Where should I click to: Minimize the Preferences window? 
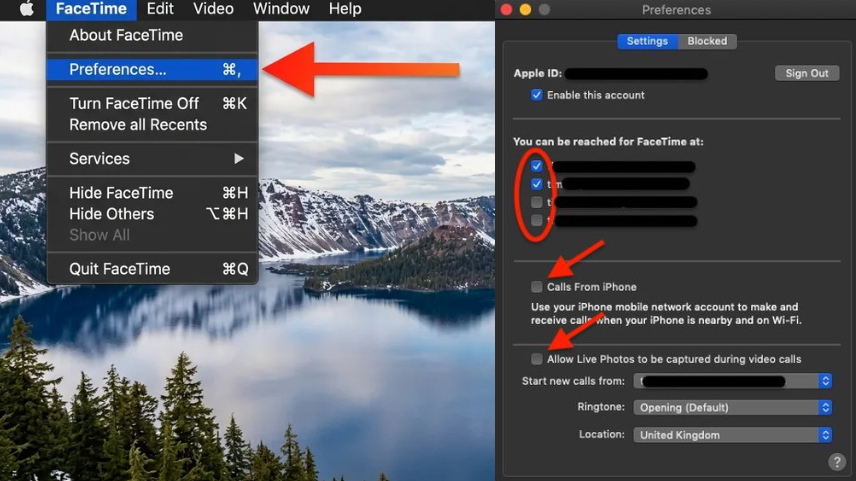tap(525, 9)
